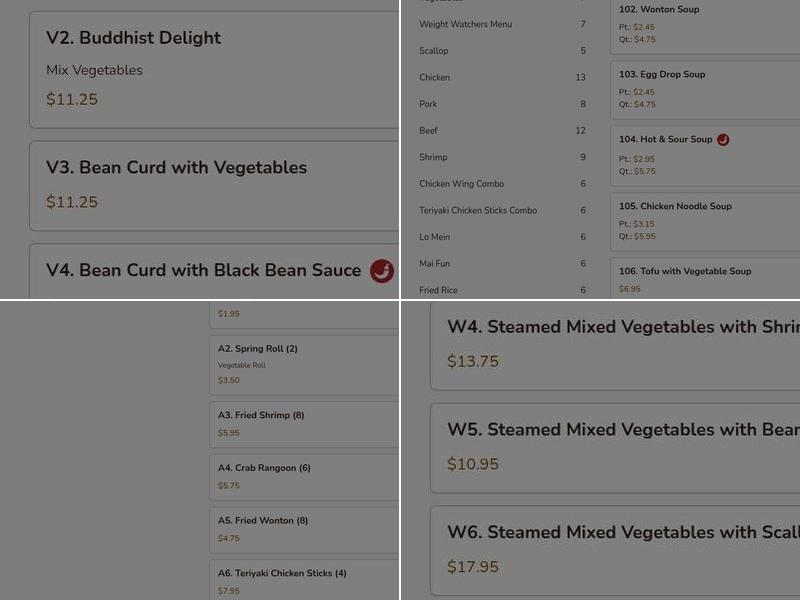This screenshot has height=600, width=800.
Task: Select the V2. Buddhist Delight item
Action: click(x=214, y=70)
